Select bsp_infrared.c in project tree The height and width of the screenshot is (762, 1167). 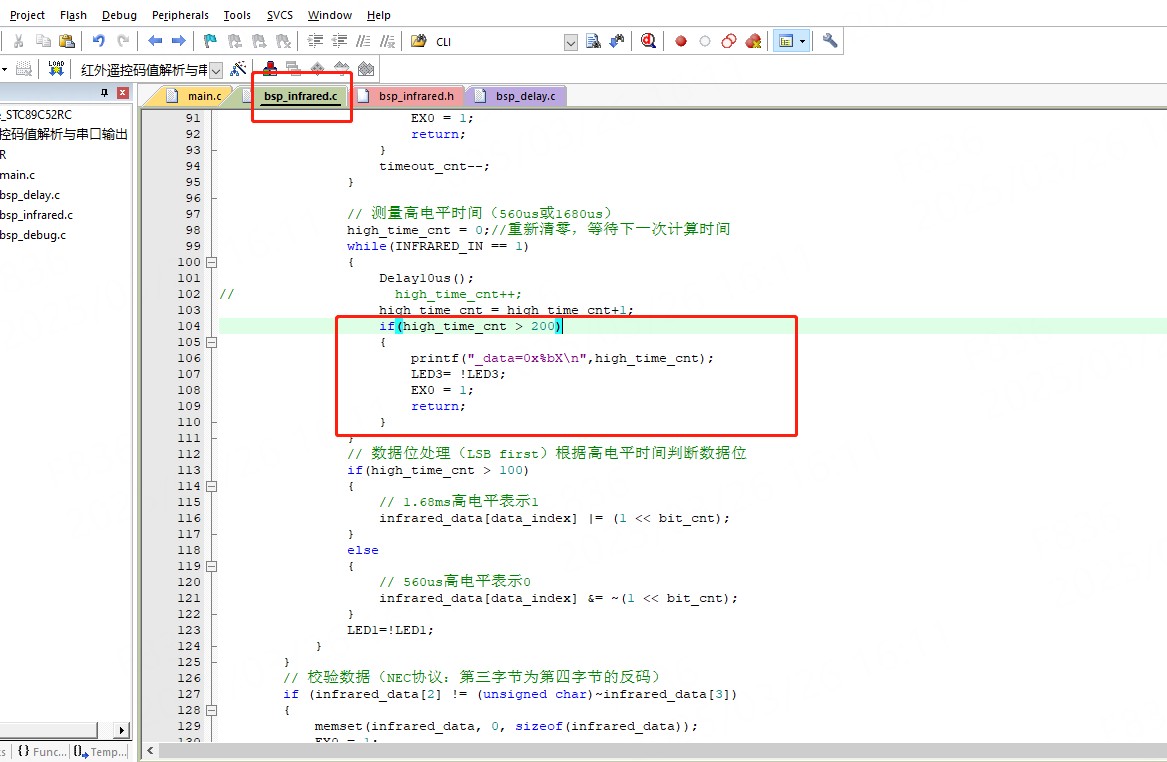(x=36, y=215)
